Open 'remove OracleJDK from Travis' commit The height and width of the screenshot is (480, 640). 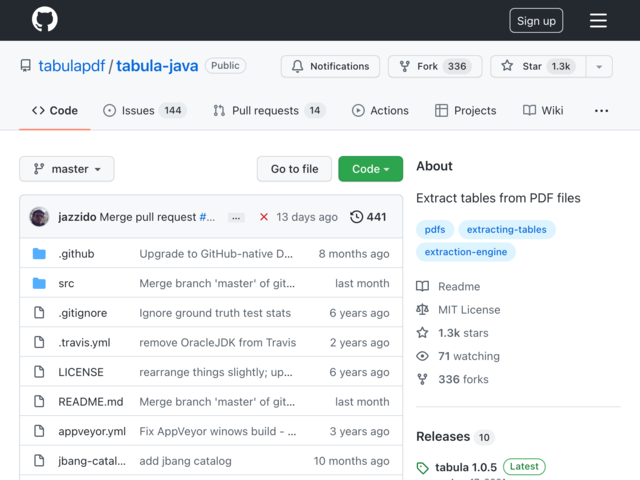point(218,342)
